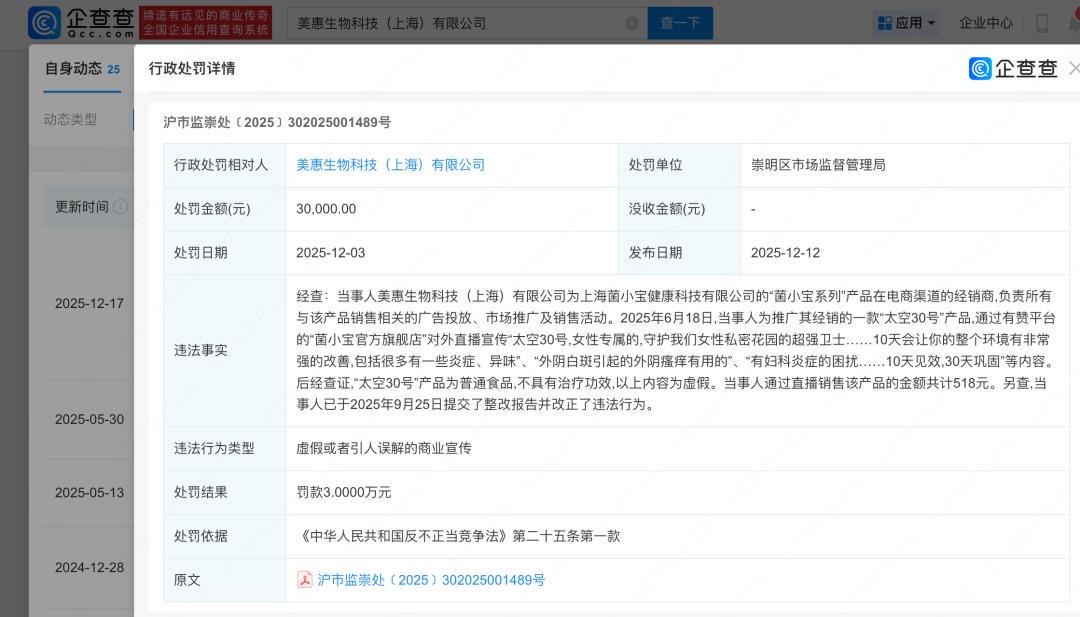Click the 更新时间 column header

(x=81, y=207)
